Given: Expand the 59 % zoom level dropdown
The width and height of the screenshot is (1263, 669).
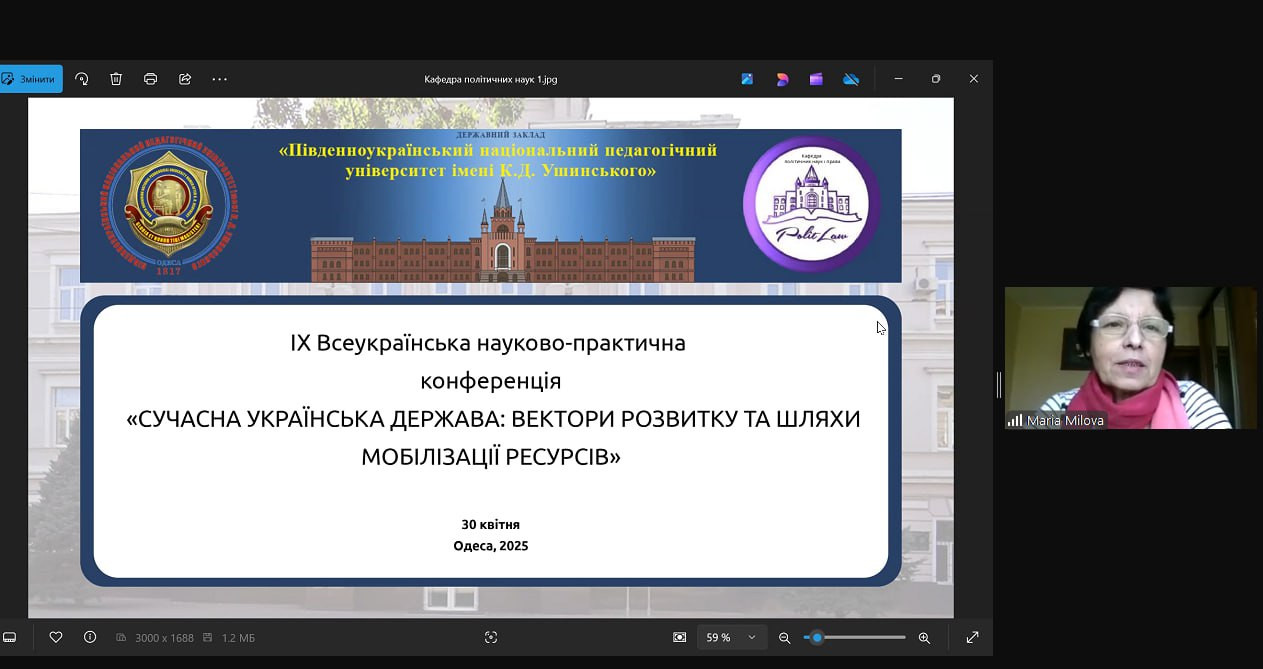Looking at the screenshot, I should [751, 637].
